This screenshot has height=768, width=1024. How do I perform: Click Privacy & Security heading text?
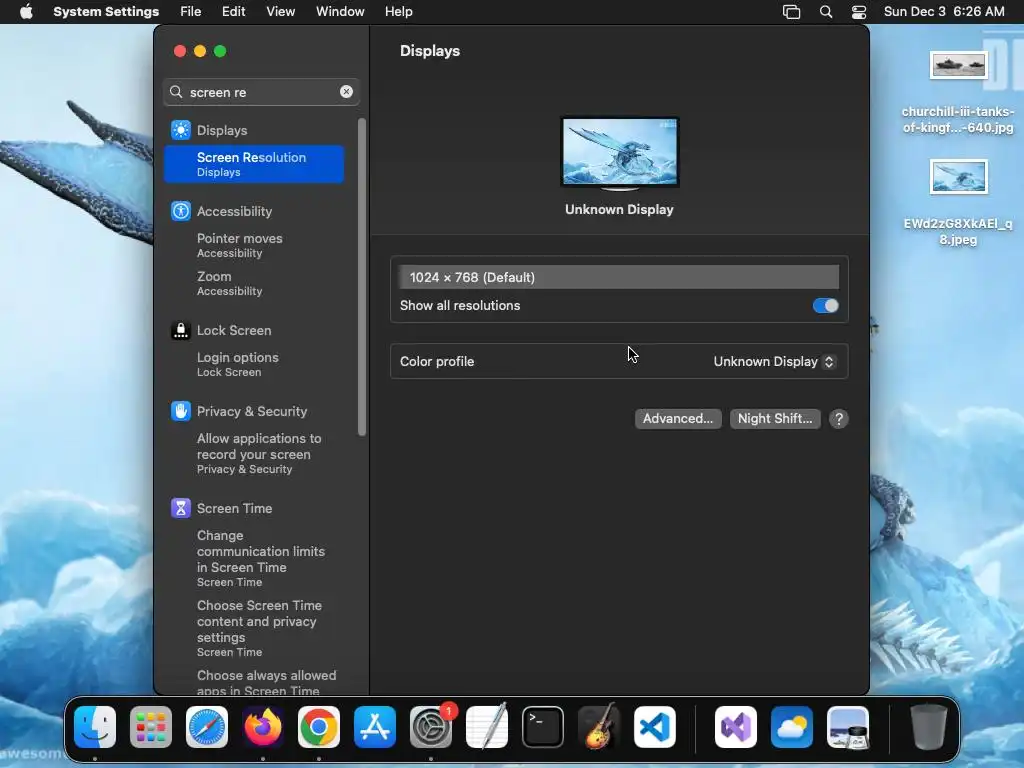252,411
